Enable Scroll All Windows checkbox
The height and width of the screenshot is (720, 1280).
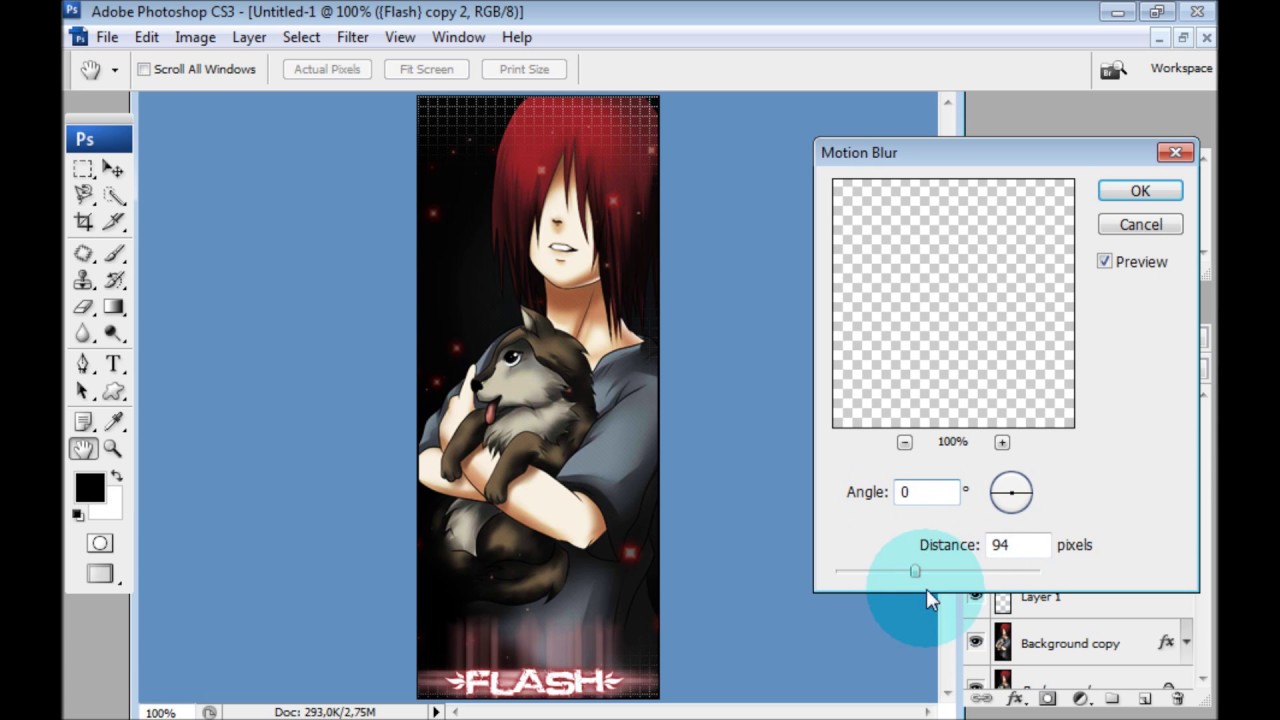[x=144, y=69]
